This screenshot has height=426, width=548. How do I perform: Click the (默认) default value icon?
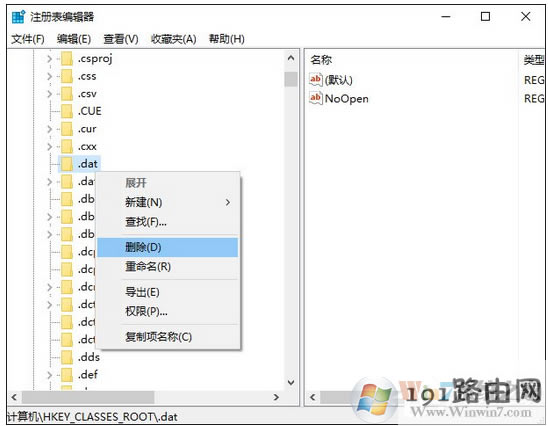(315, 80)
